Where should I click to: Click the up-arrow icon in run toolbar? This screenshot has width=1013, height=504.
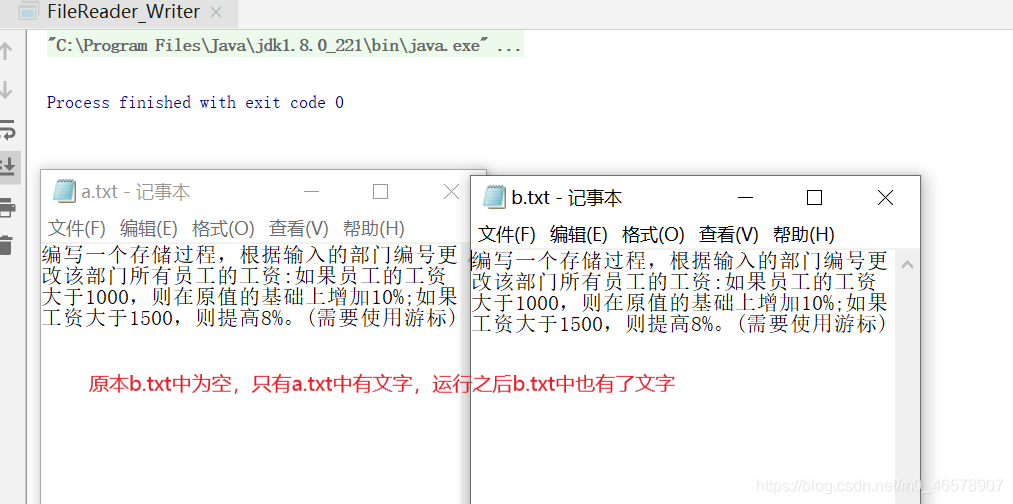pyautogui.click(x=6, y=51)
